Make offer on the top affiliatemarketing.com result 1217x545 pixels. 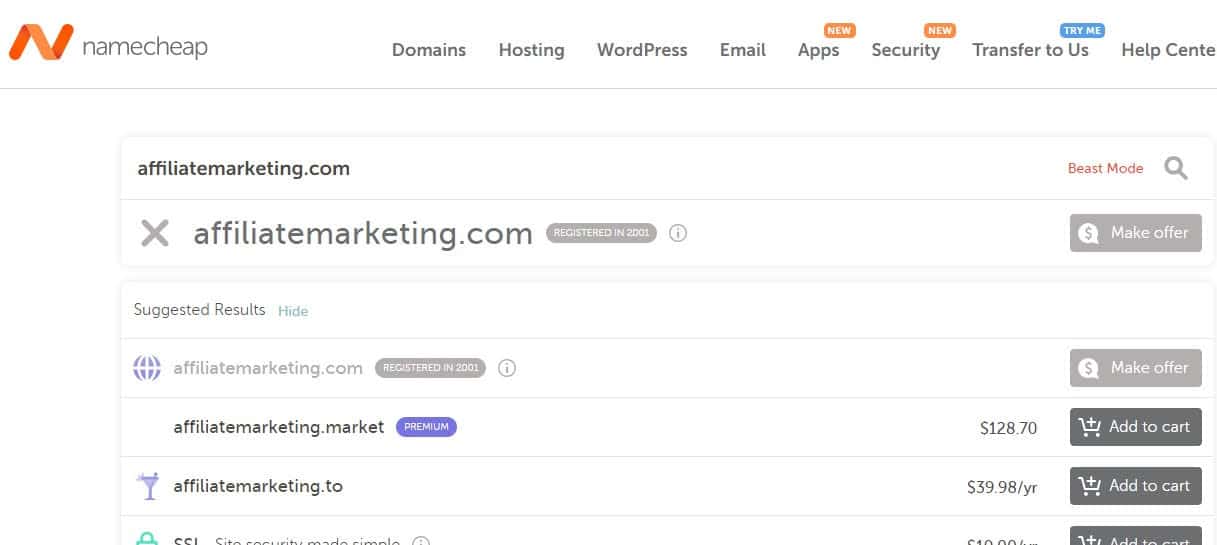pos(1135,233)
